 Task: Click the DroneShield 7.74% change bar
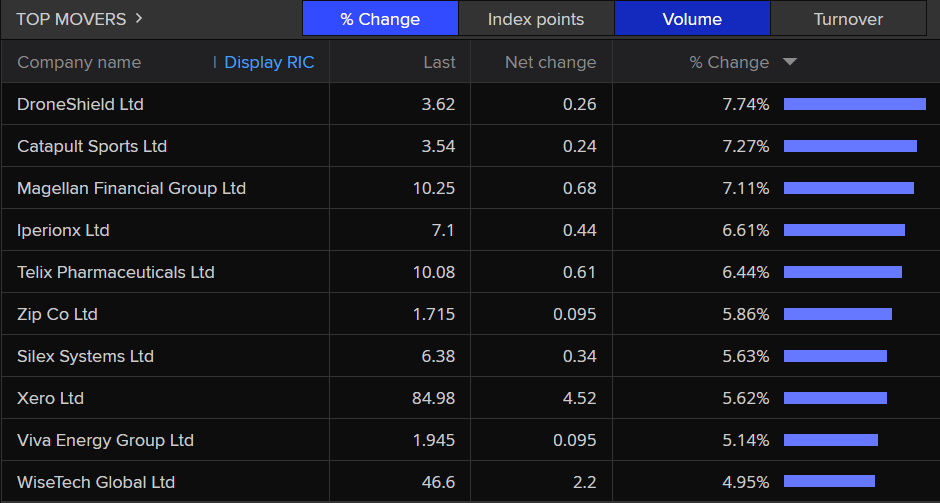pos(855,104)
